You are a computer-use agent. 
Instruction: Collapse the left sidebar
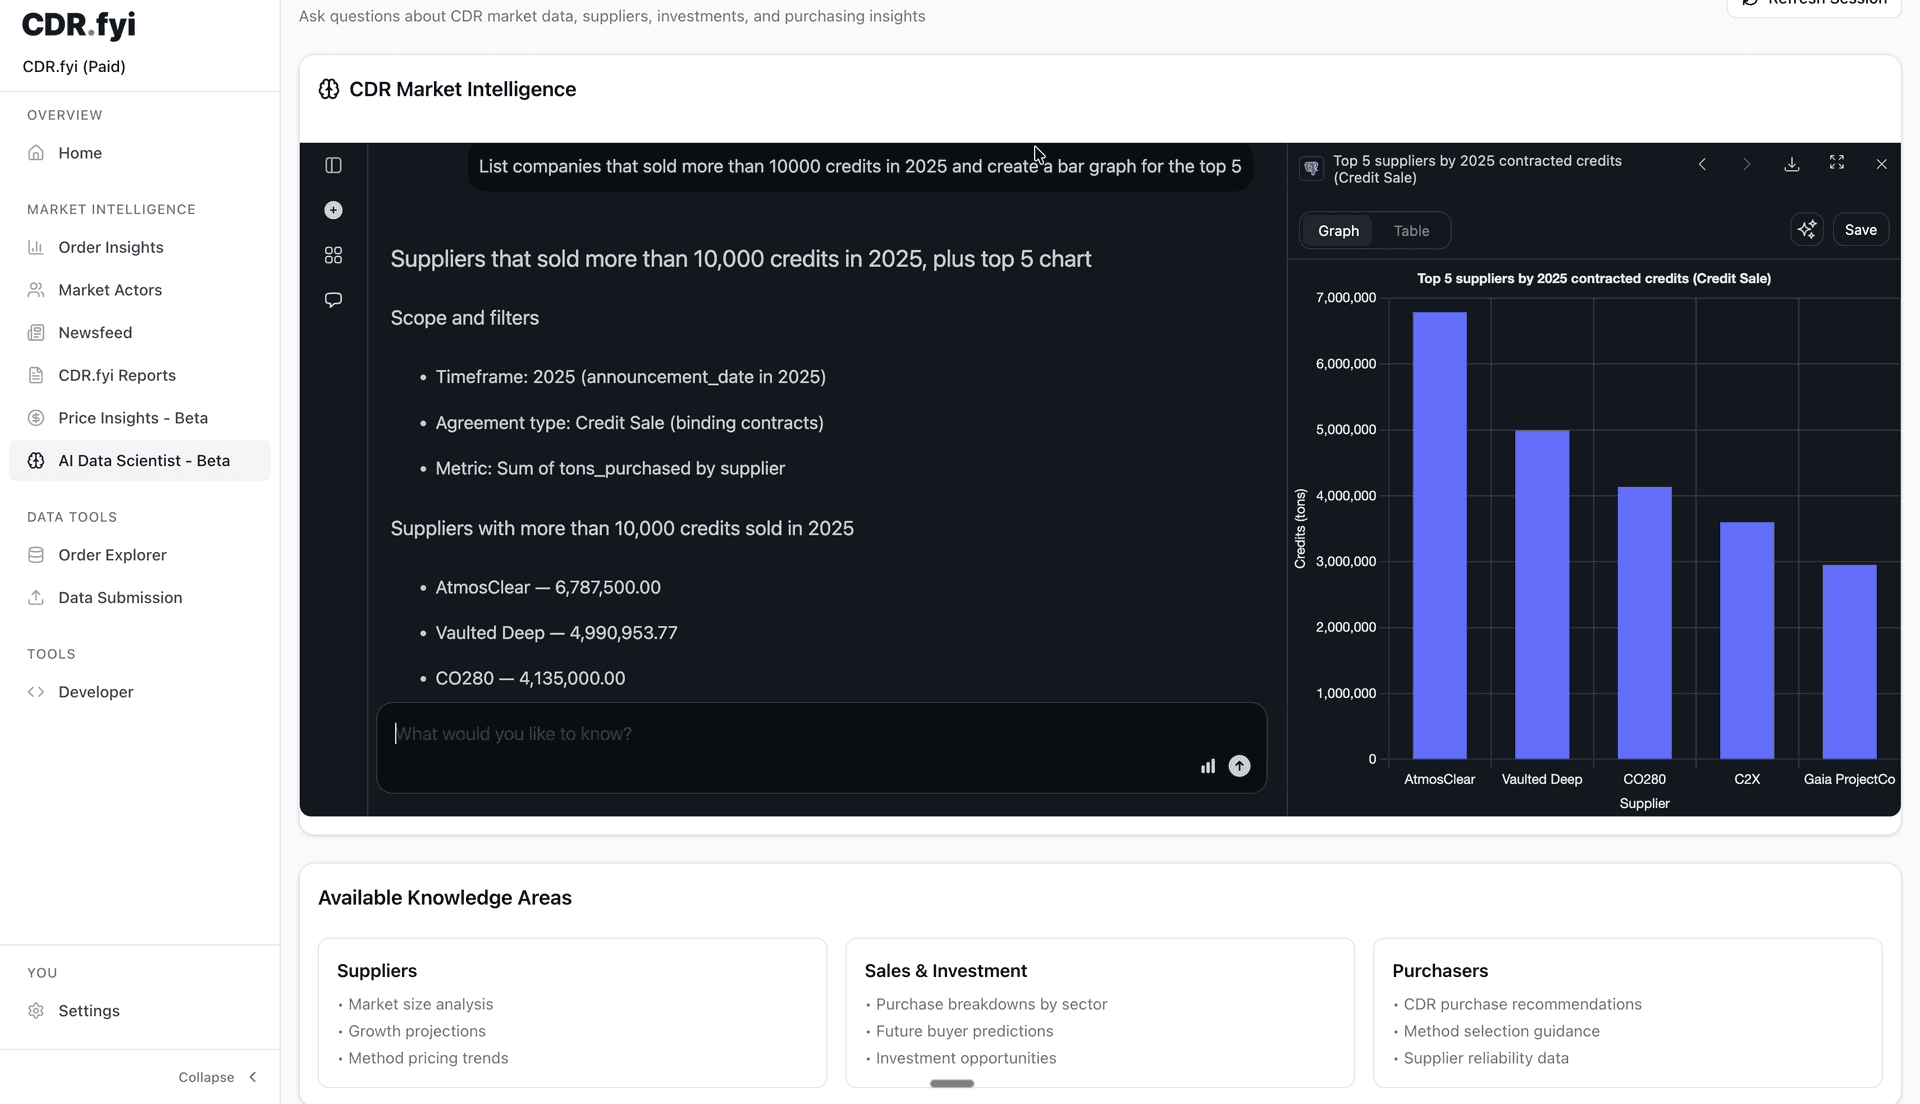click(218, 1077)
